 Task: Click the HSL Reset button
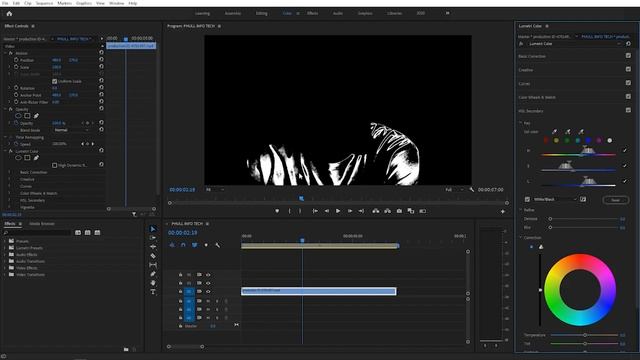coord(616,200)
